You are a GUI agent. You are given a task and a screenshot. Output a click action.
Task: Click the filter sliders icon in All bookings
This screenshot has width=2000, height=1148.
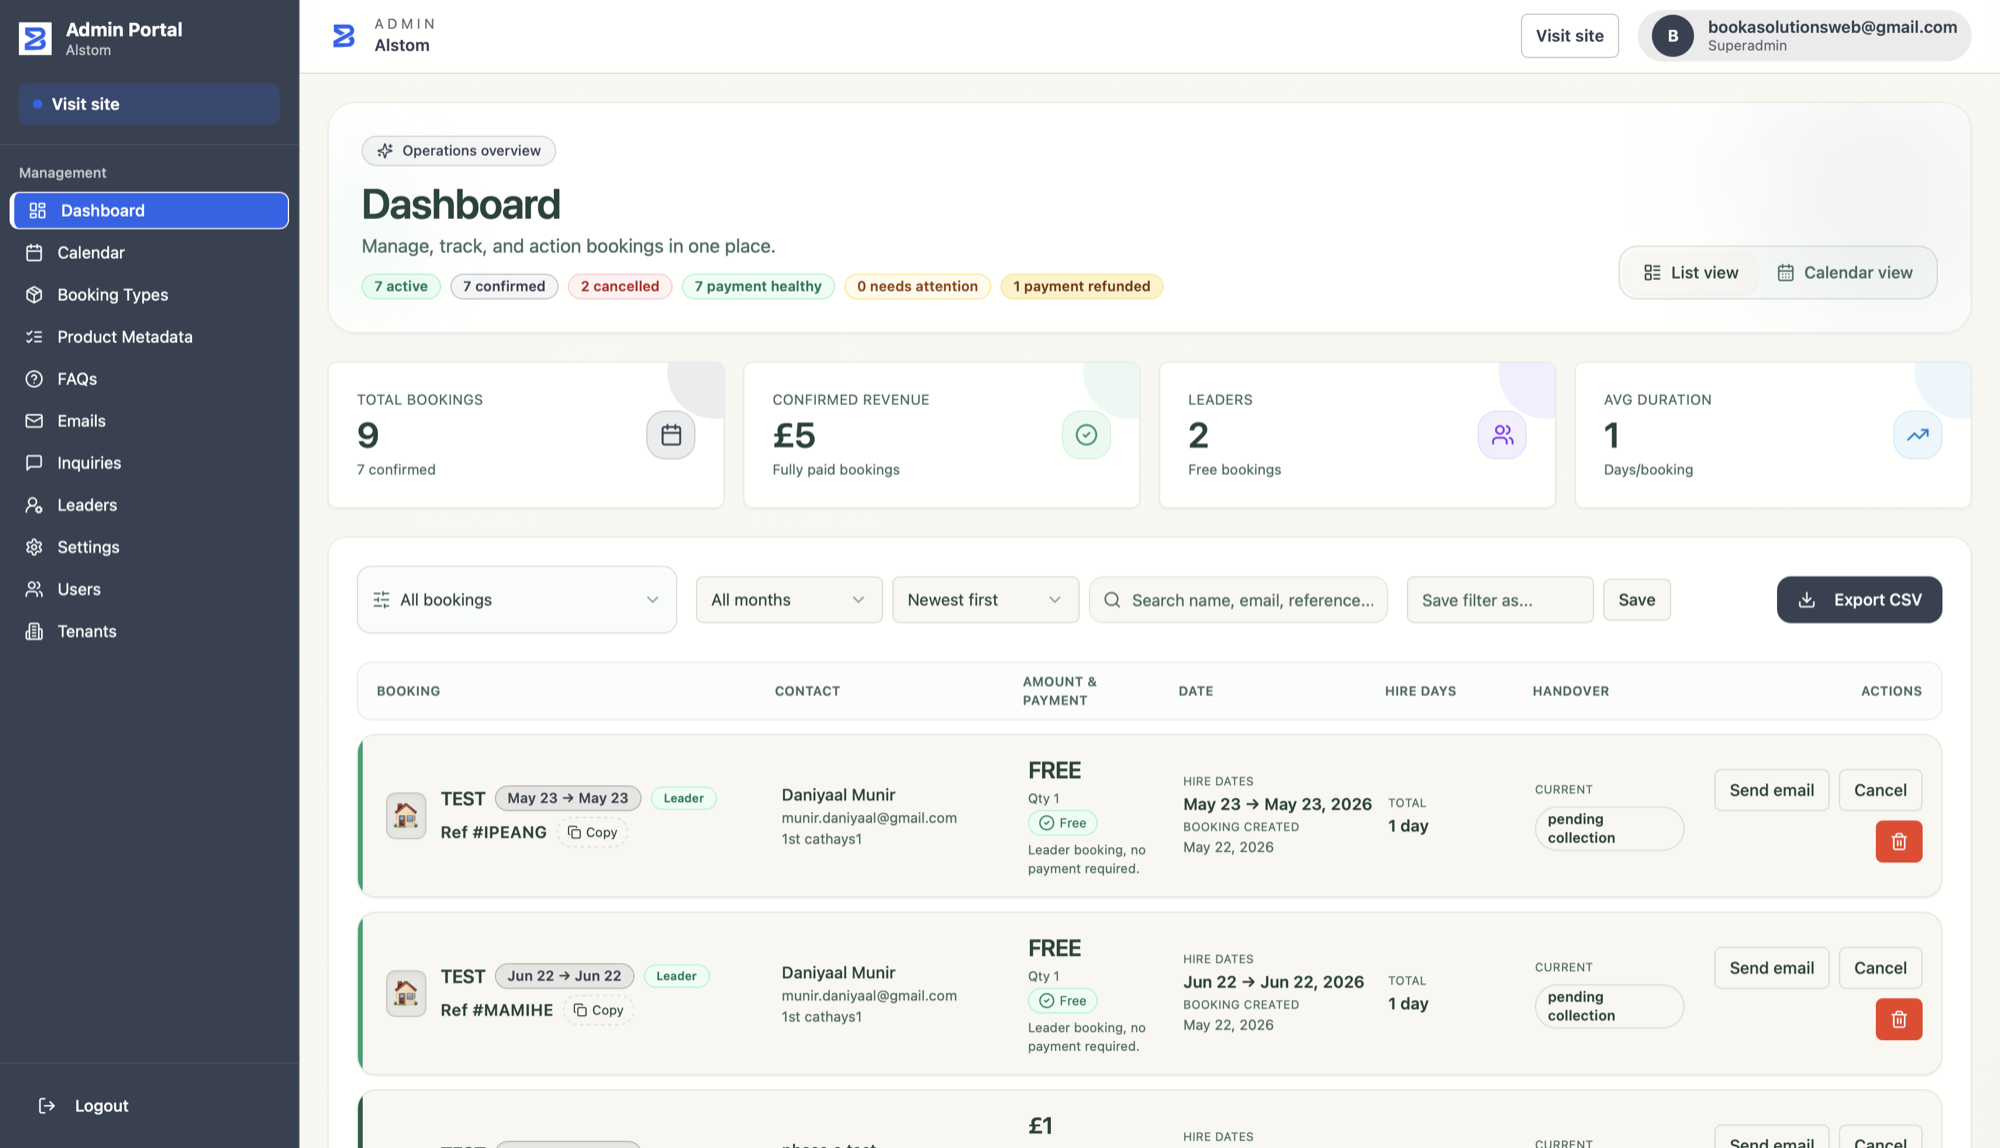coord(381,600)
